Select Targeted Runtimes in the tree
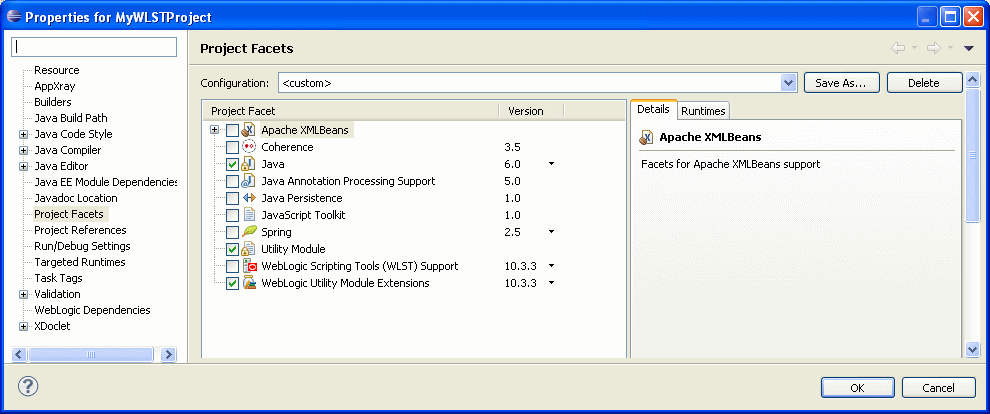Image resolution: width=990 pixels, height=414 pixels. click(x=80, y=262)
